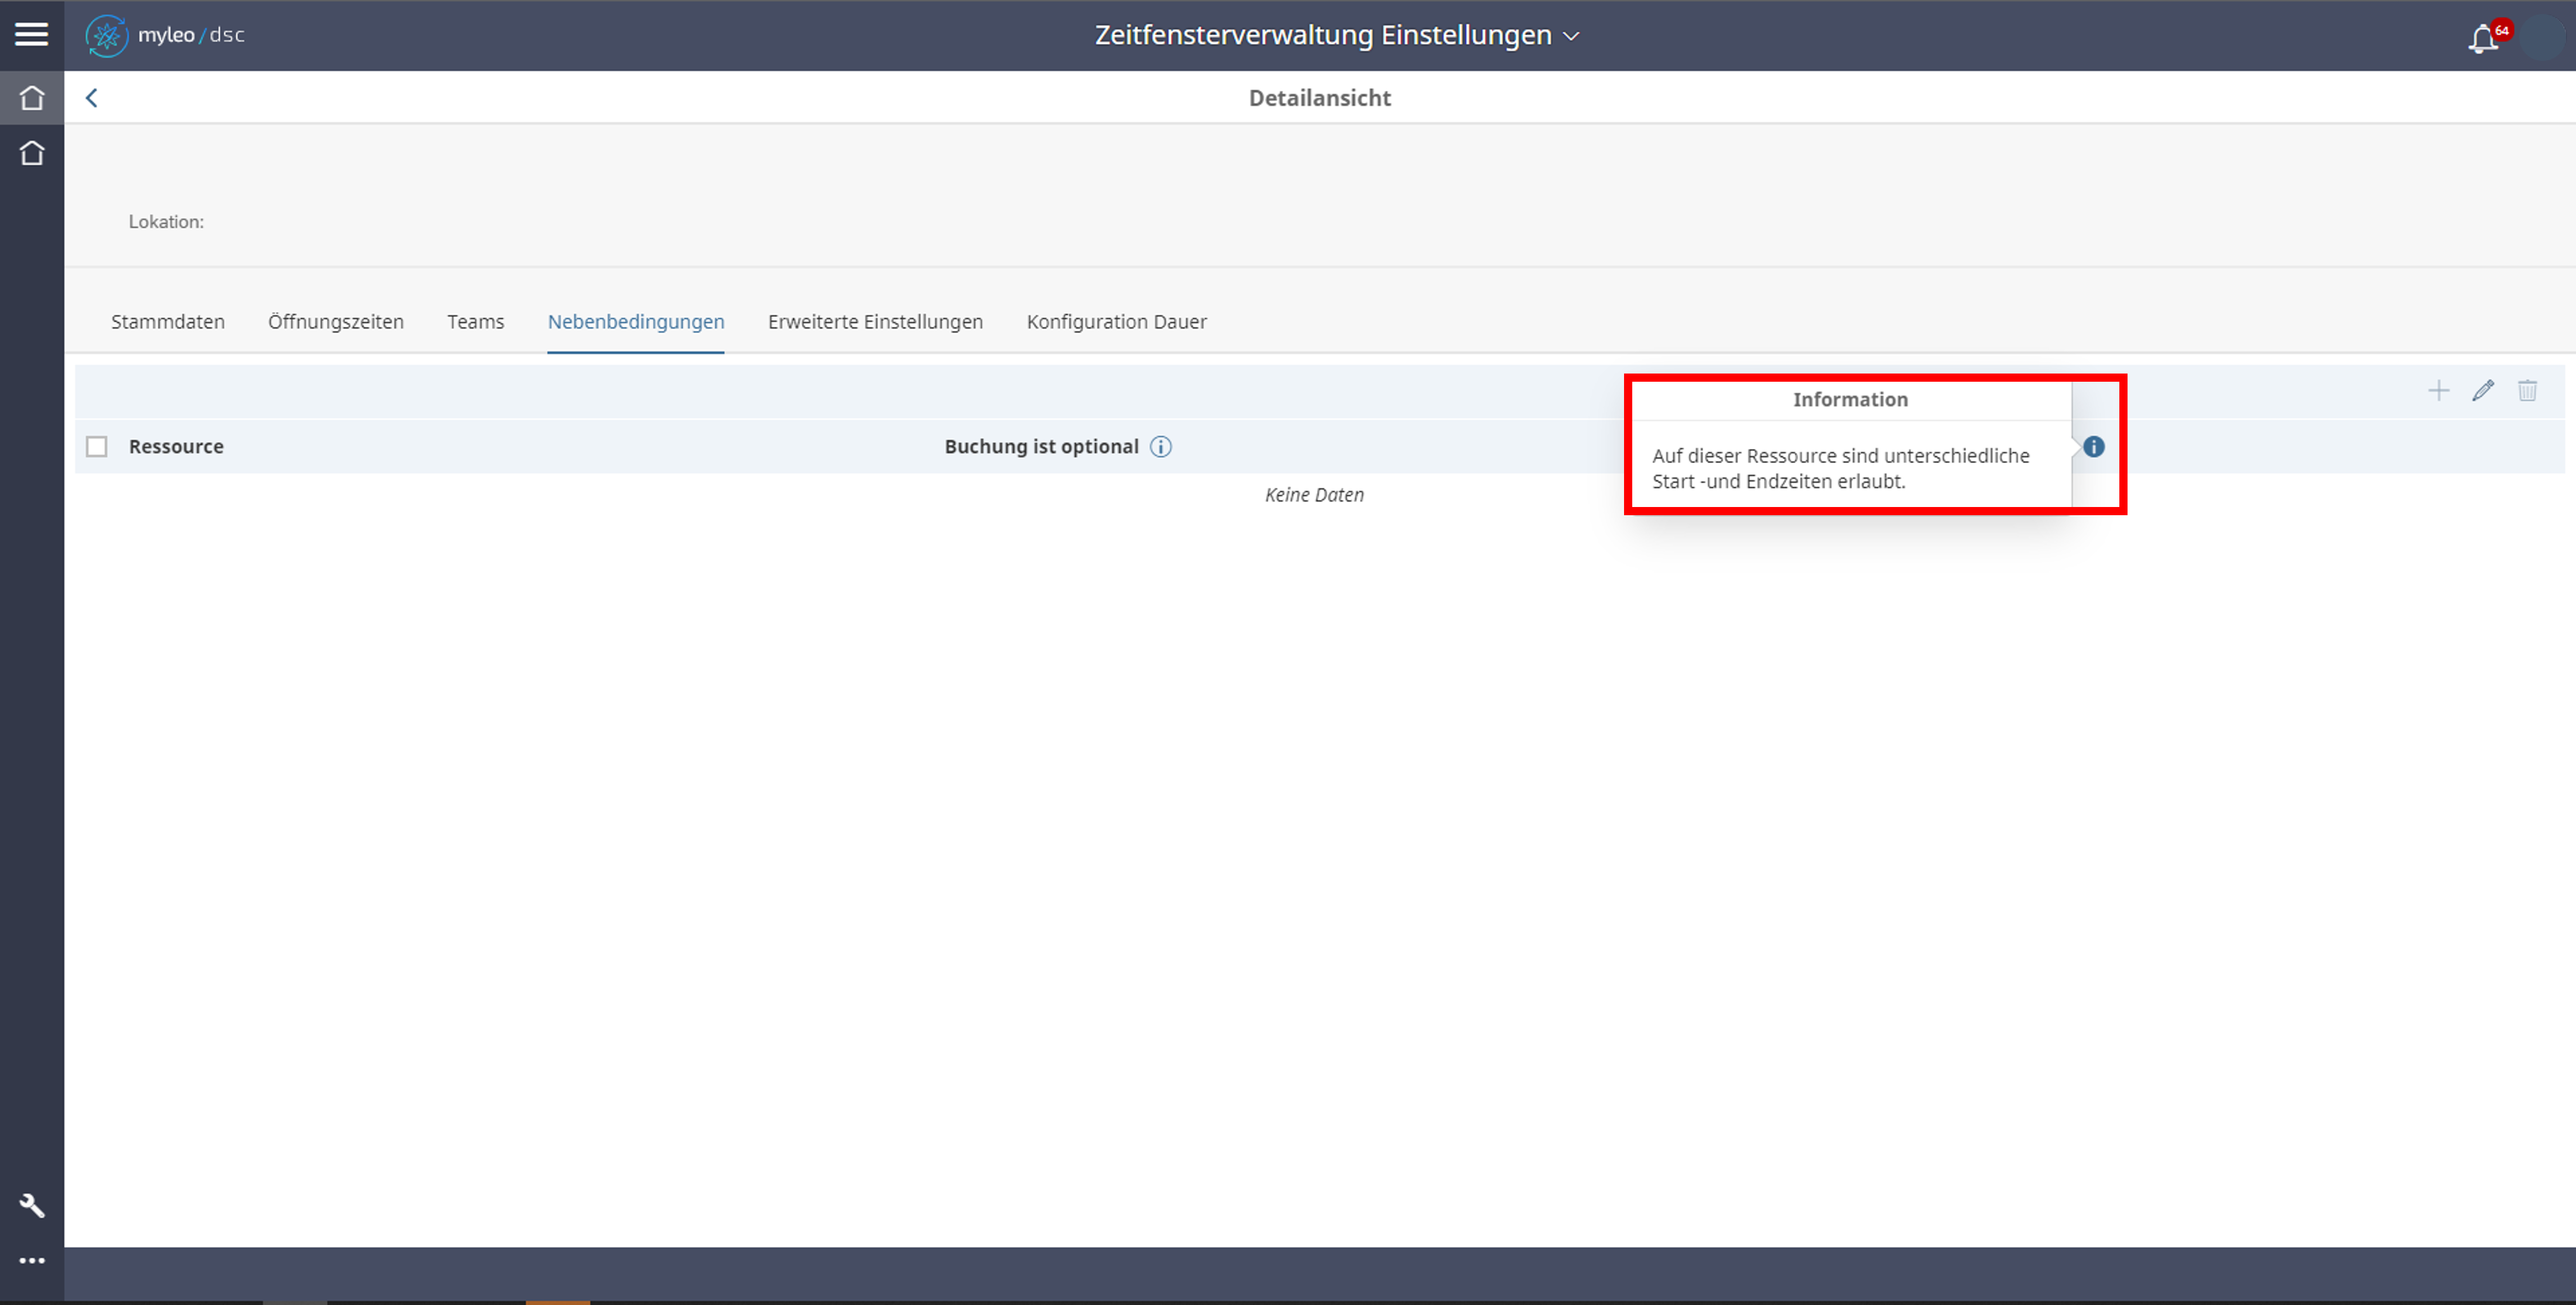Toggle the select-all checkbox beside Ressource
This screenshot has width=2576, height=1305.
tap(97, 446)
